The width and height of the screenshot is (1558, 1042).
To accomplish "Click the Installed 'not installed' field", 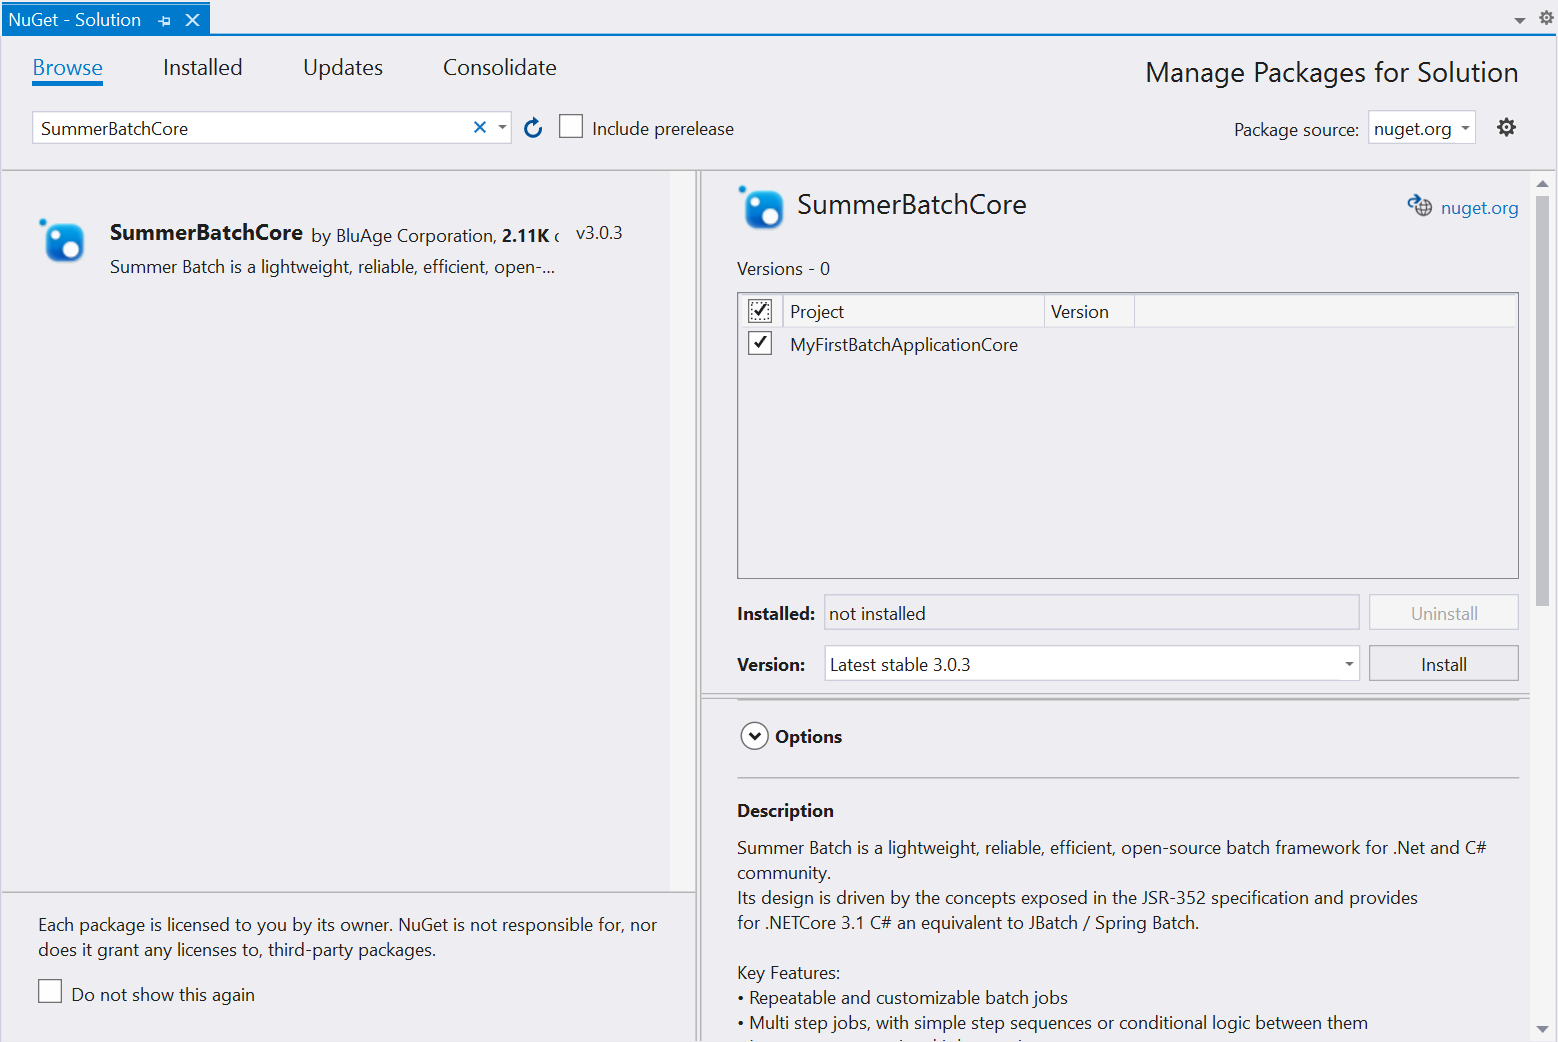I will 1091,613.
